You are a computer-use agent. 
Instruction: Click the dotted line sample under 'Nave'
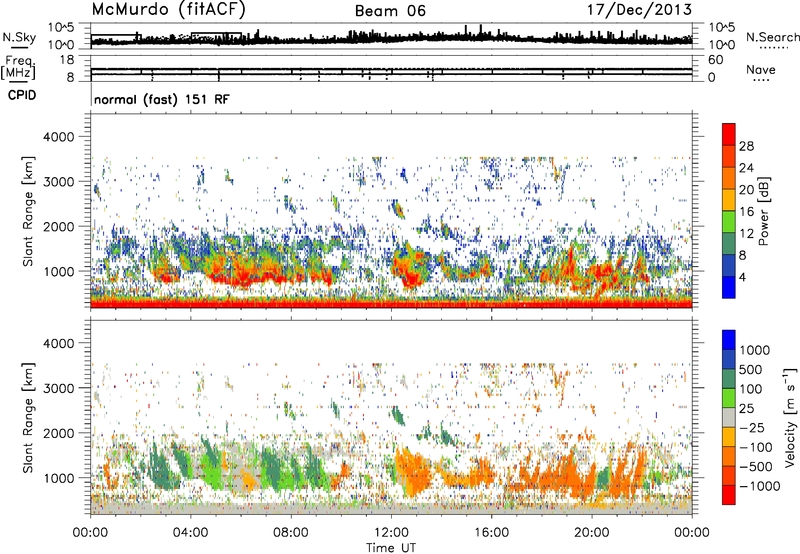tap(762, 80)
